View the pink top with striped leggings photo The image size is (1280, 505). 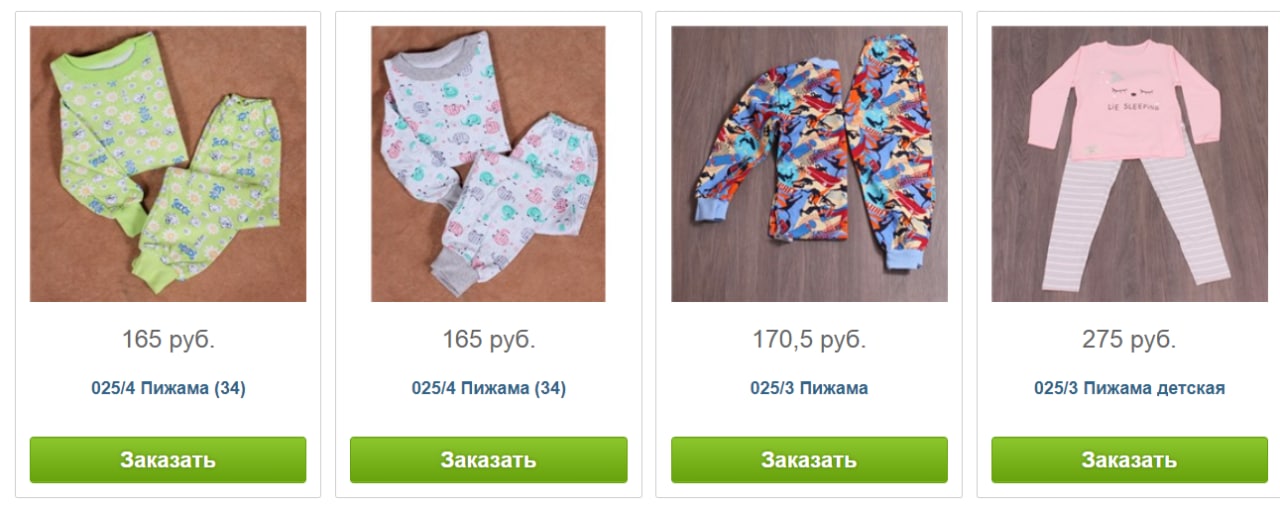pyautogui.click(x=1129, y=164)
